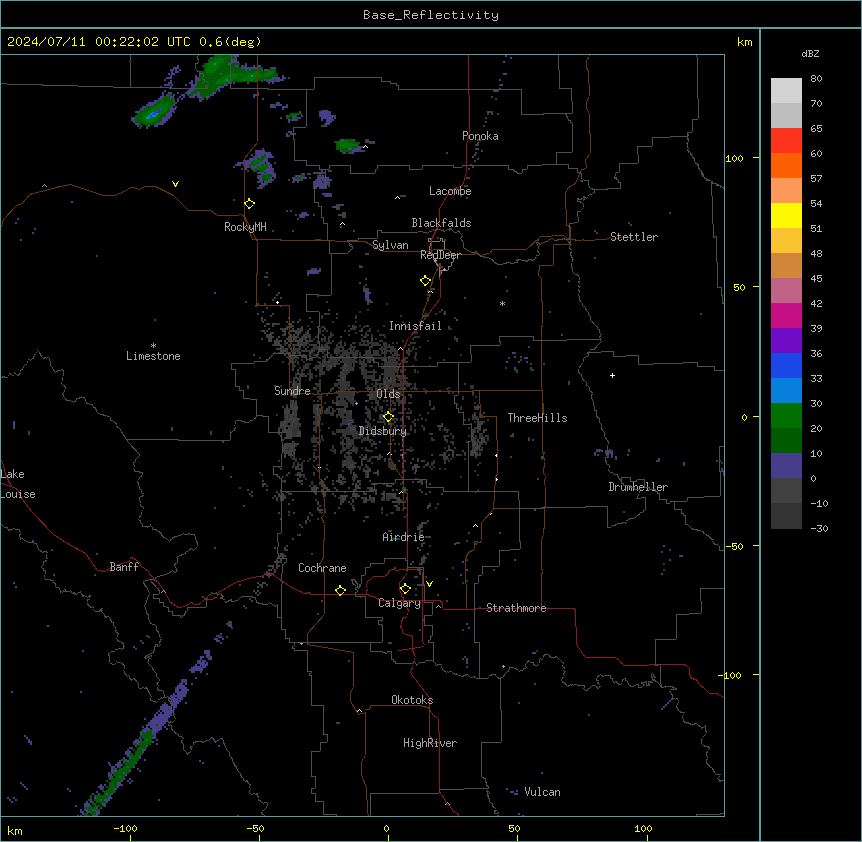Select the magenta 39-42 dBZ legend swatch
The height and width of the screenshot is (842, 862).
click(x=786, y=315)
